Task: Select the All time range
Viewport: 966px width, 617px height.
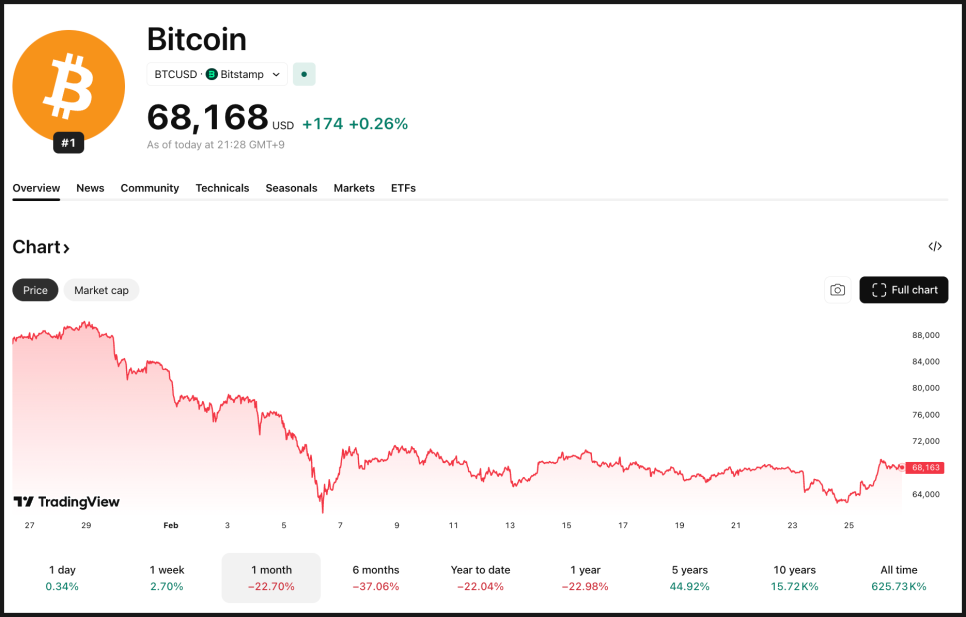Action: pyautogui.click(x=898, y=578)
